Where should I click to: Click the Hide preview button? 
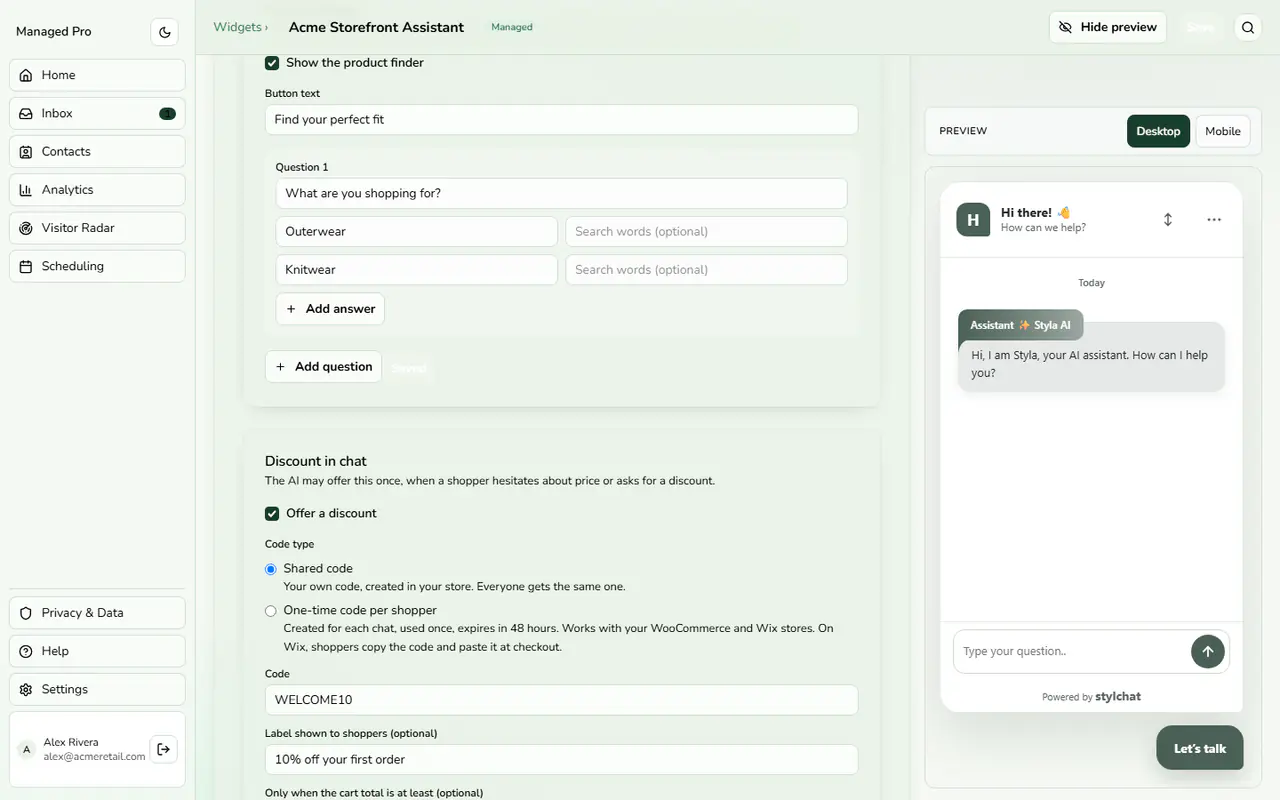(1108, 28)
